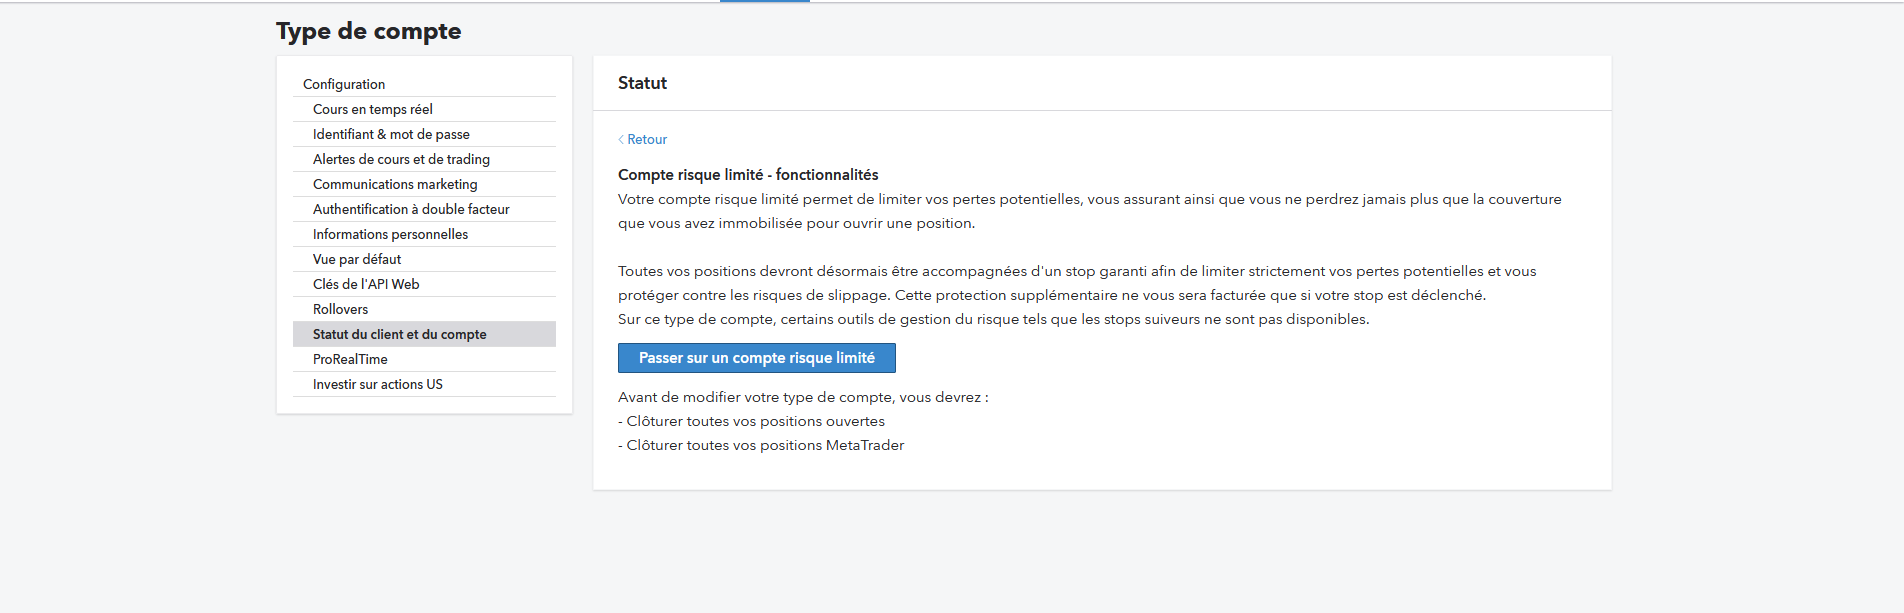This screenshot has height=613, width=1904.
Task: Click the Compte risque limité fonctionnalités heading
Action: tap(748, 175)
